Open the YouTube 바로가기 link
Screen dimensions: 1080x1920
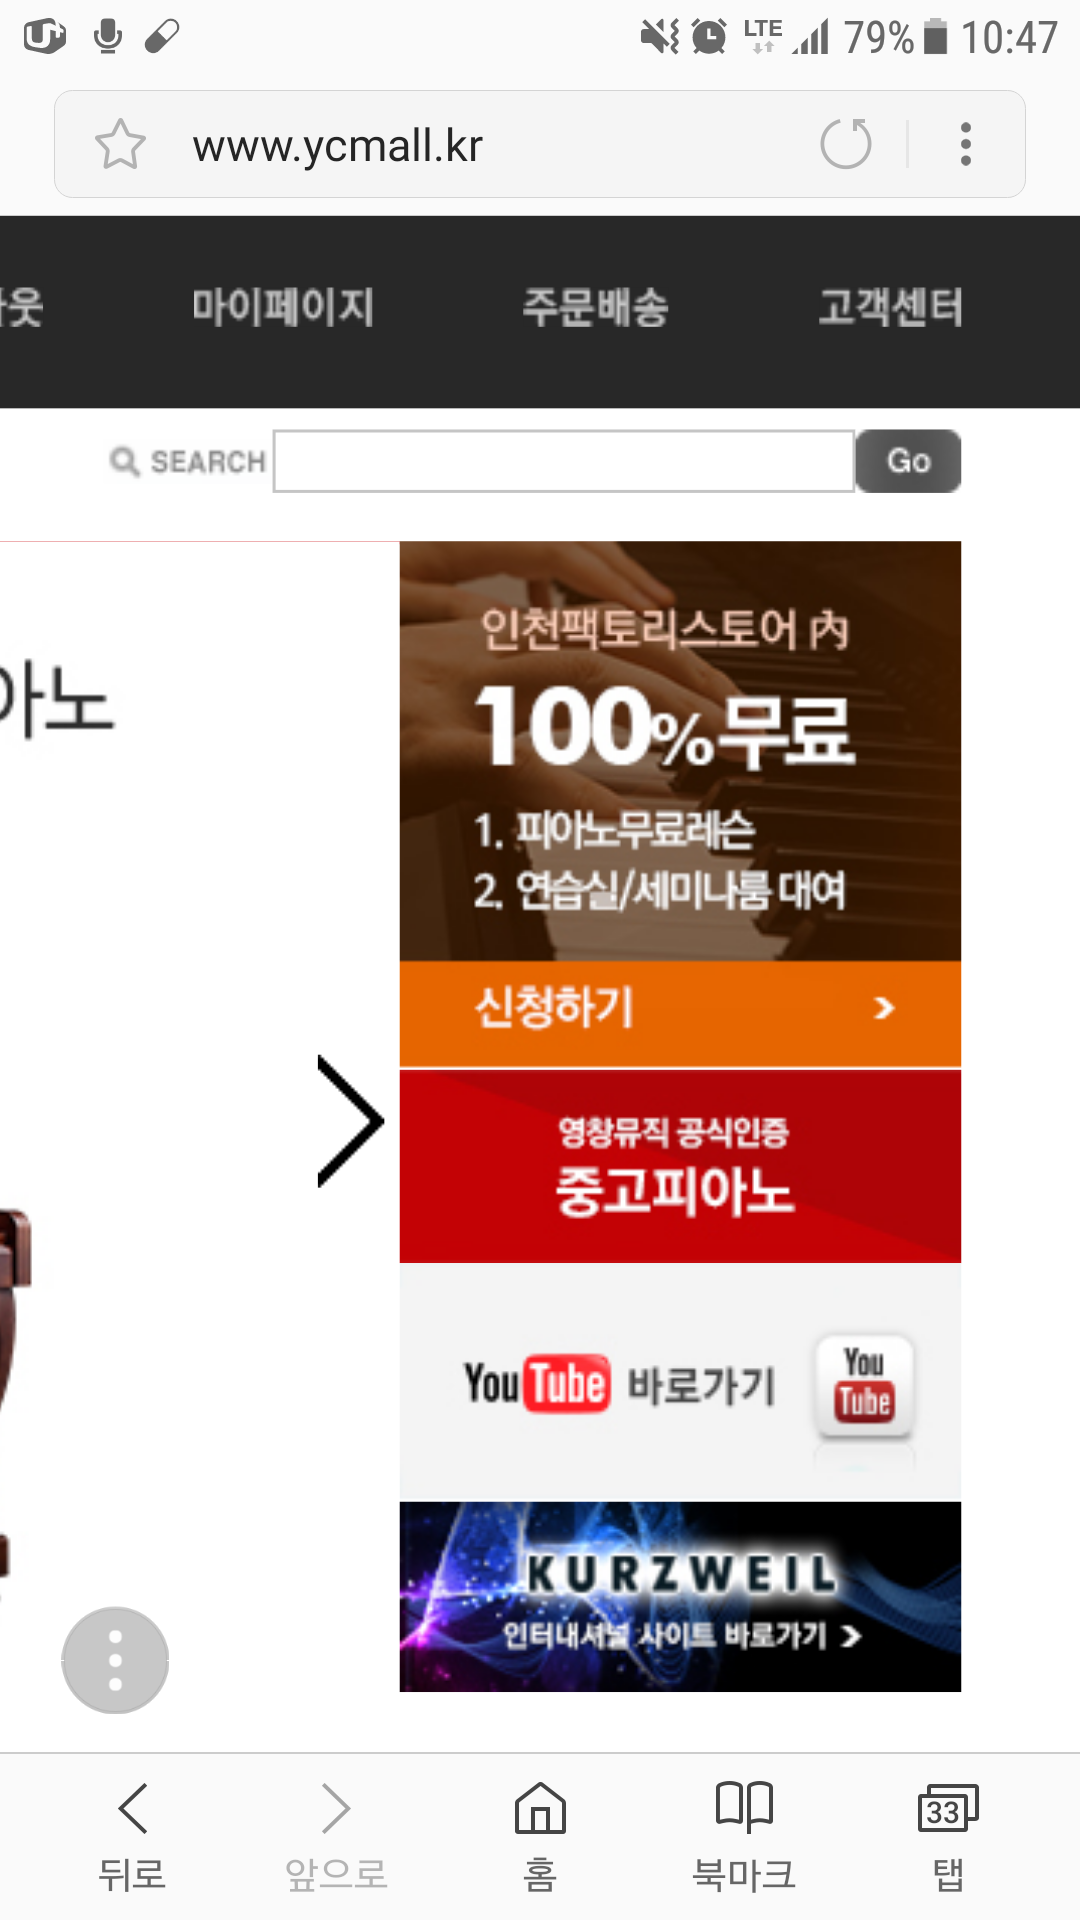(620, 1384)
